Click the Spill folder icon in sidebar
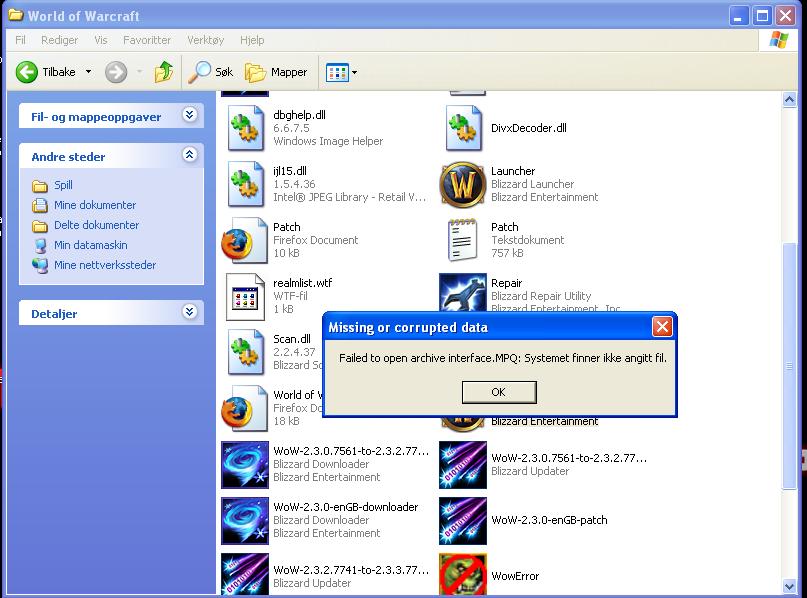 point(40,185)
